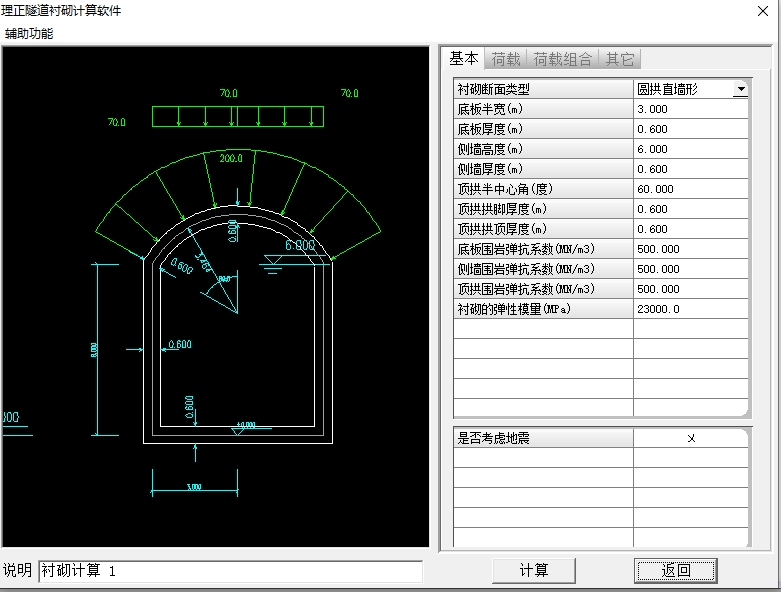The image size is (781, 592).
Task: Select the 底板厚度(m) value field
Action: (690, 129)
